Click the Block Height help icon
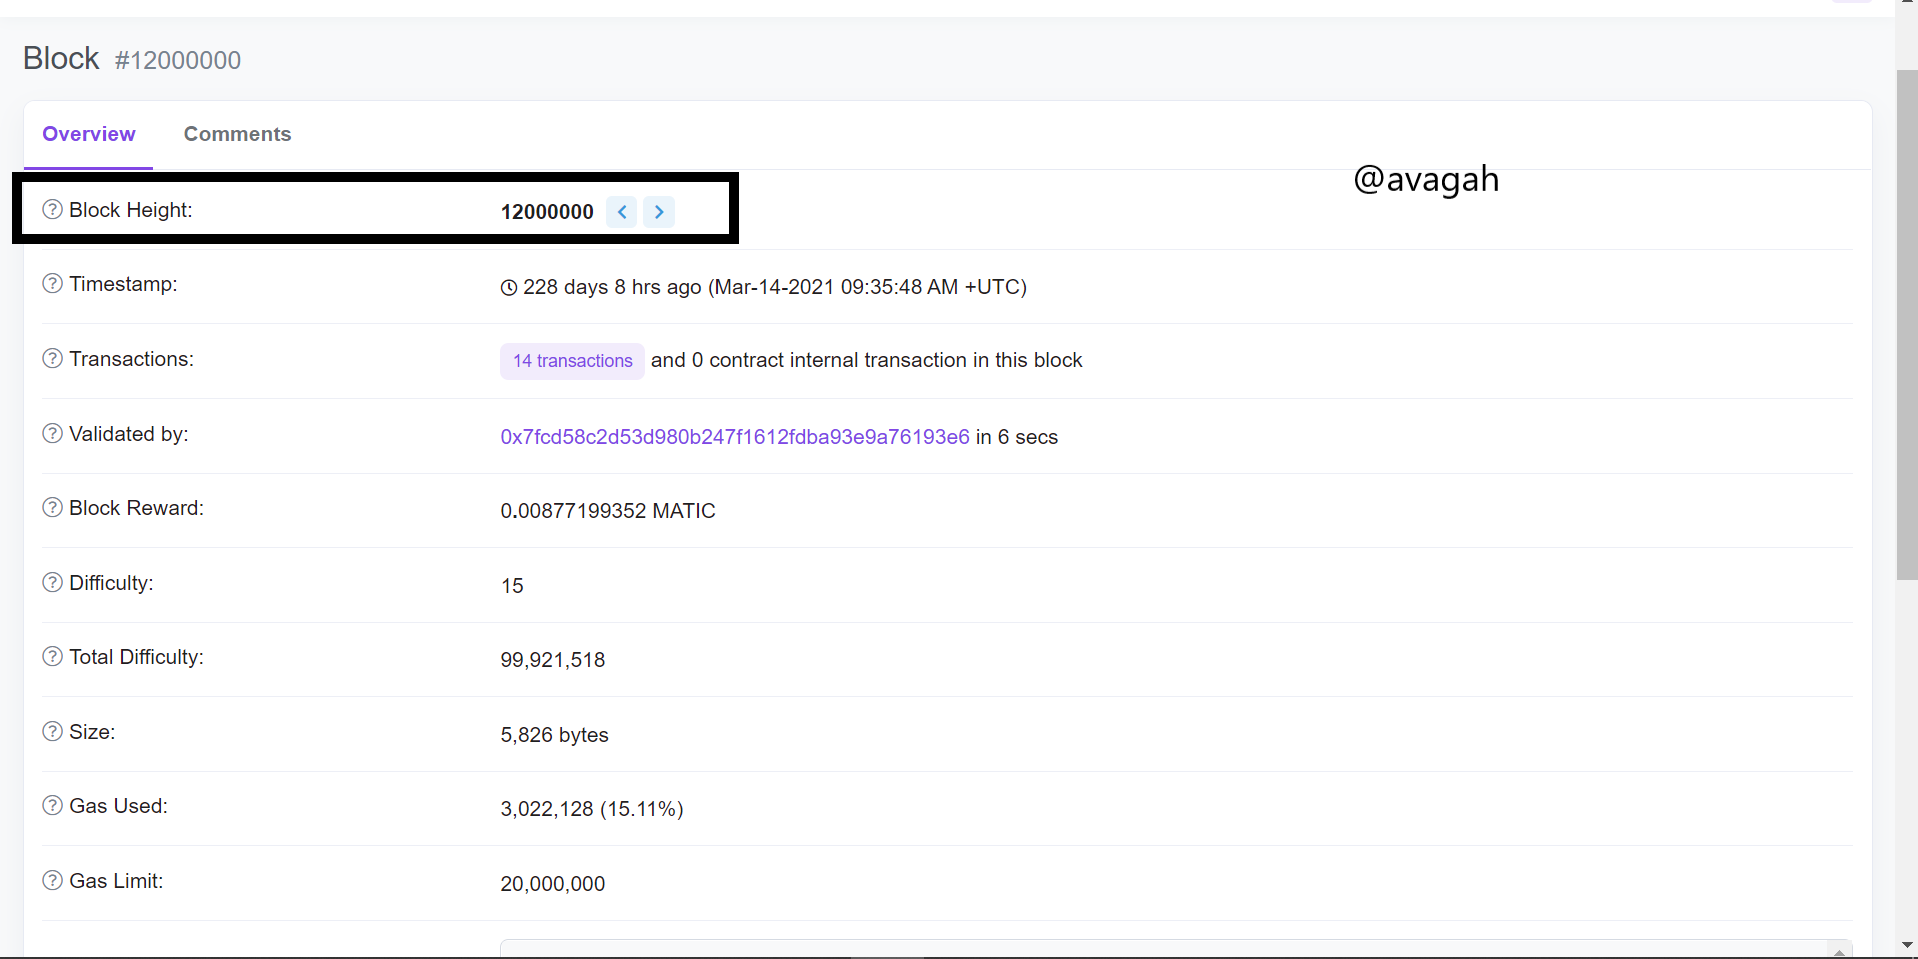The height and width of the screenshot is (959, 1918). [x=52, y=209]
